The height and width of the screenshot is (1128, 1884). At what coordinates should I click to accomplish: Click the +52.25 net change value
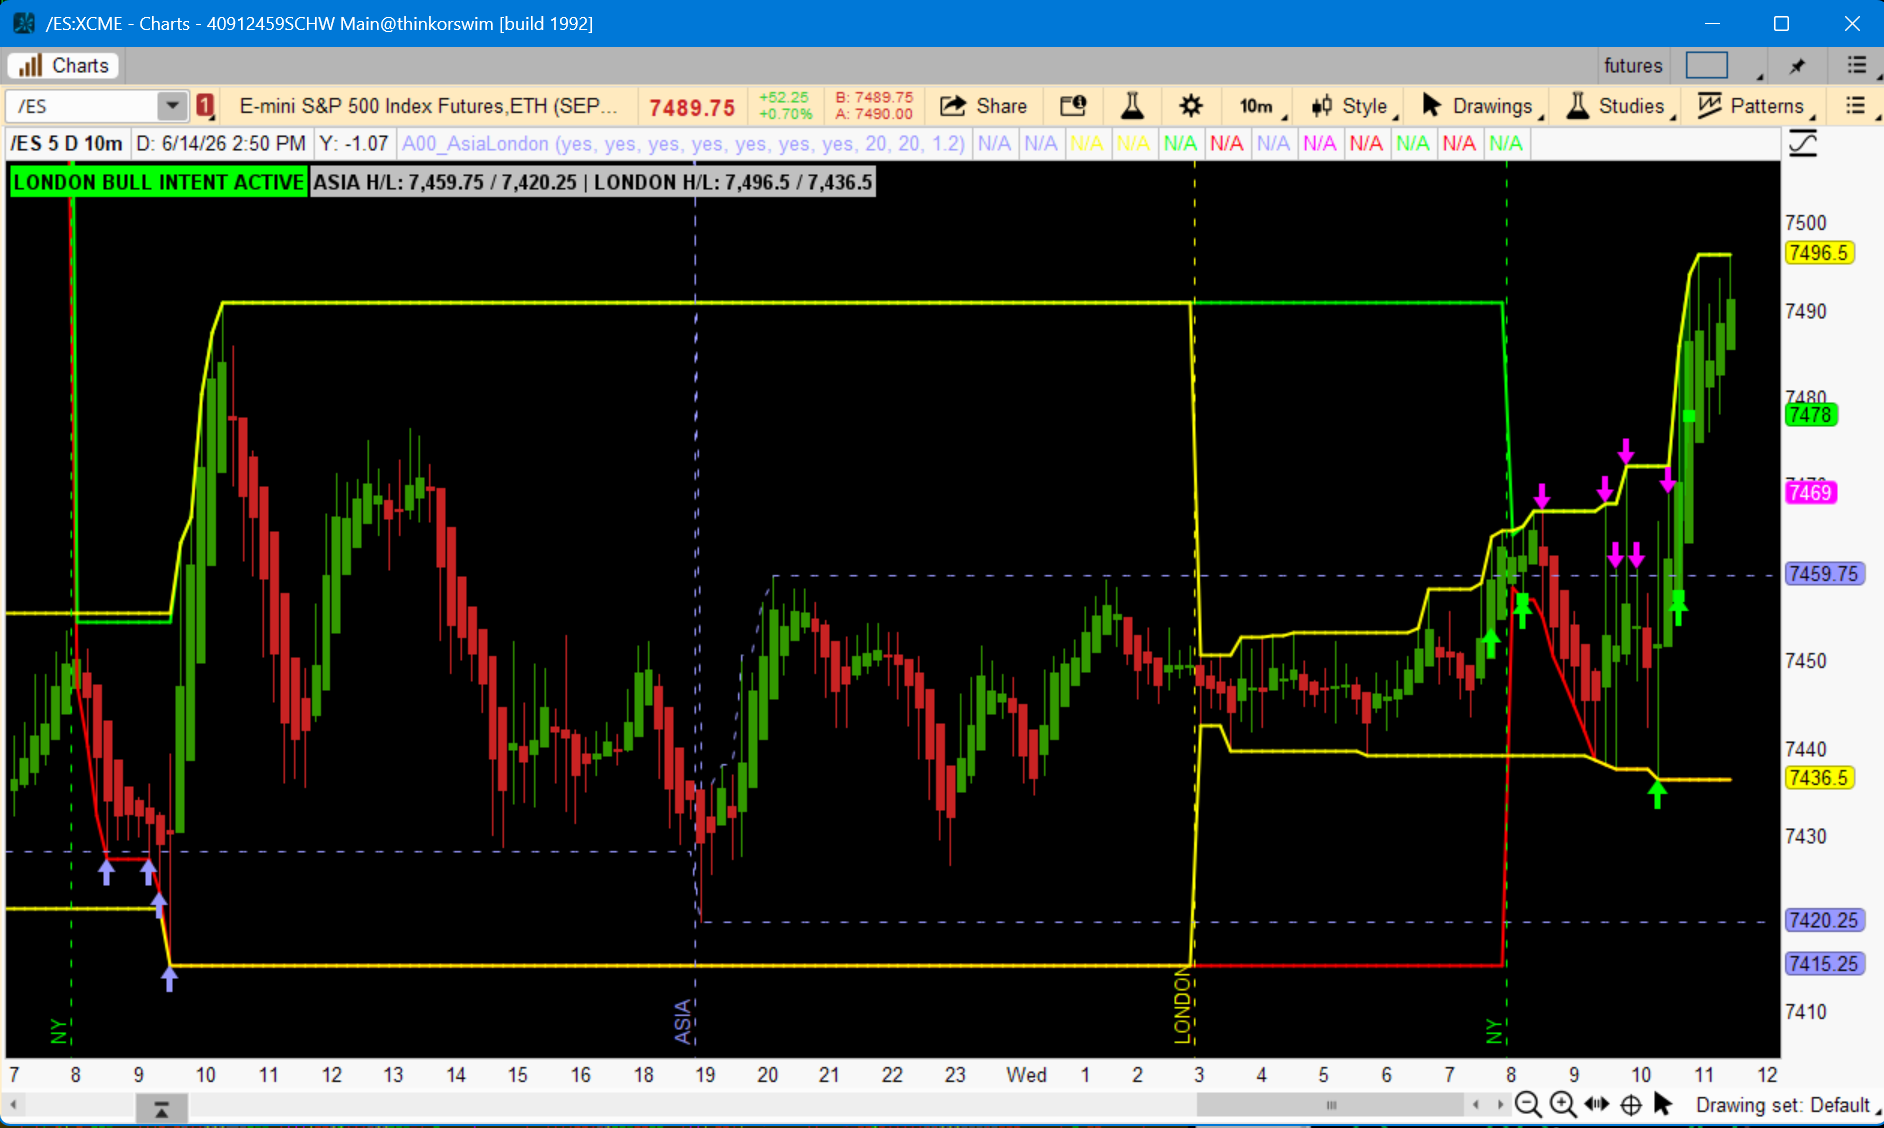tap(783, 98)
